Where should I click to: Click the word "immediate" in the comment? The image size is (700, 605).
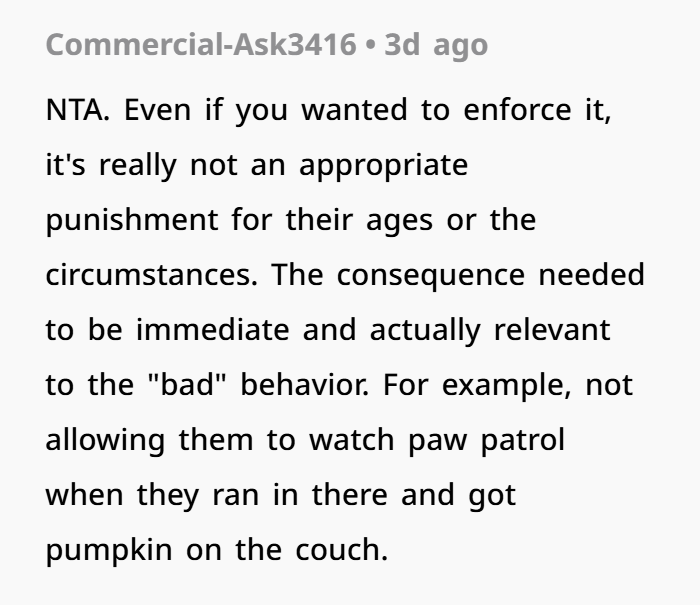tap(209, 330)
